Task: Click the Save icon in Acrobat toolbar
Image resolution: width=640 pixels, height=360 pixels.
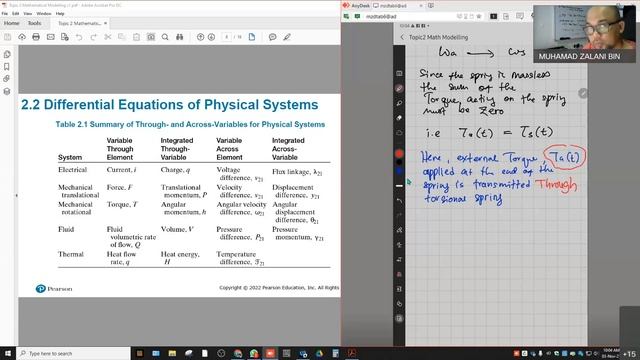Action: pos(8,37)
